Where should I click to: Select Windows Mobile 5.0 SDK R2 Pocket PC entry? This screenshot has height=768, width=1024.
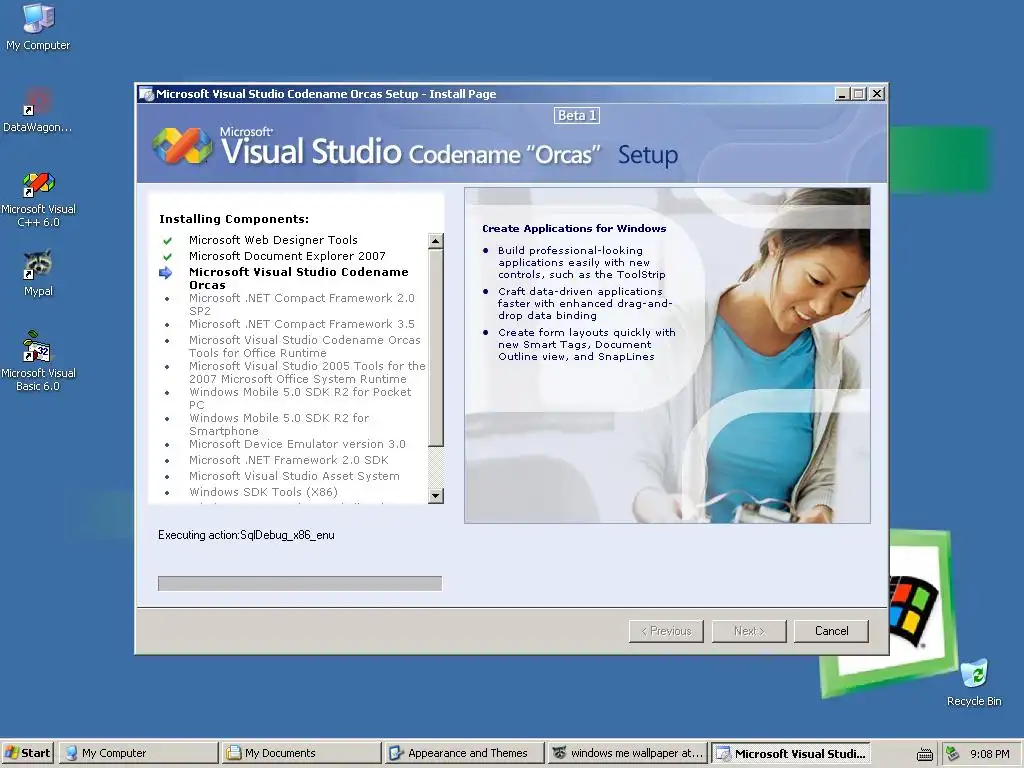click(x=300, y=398)
